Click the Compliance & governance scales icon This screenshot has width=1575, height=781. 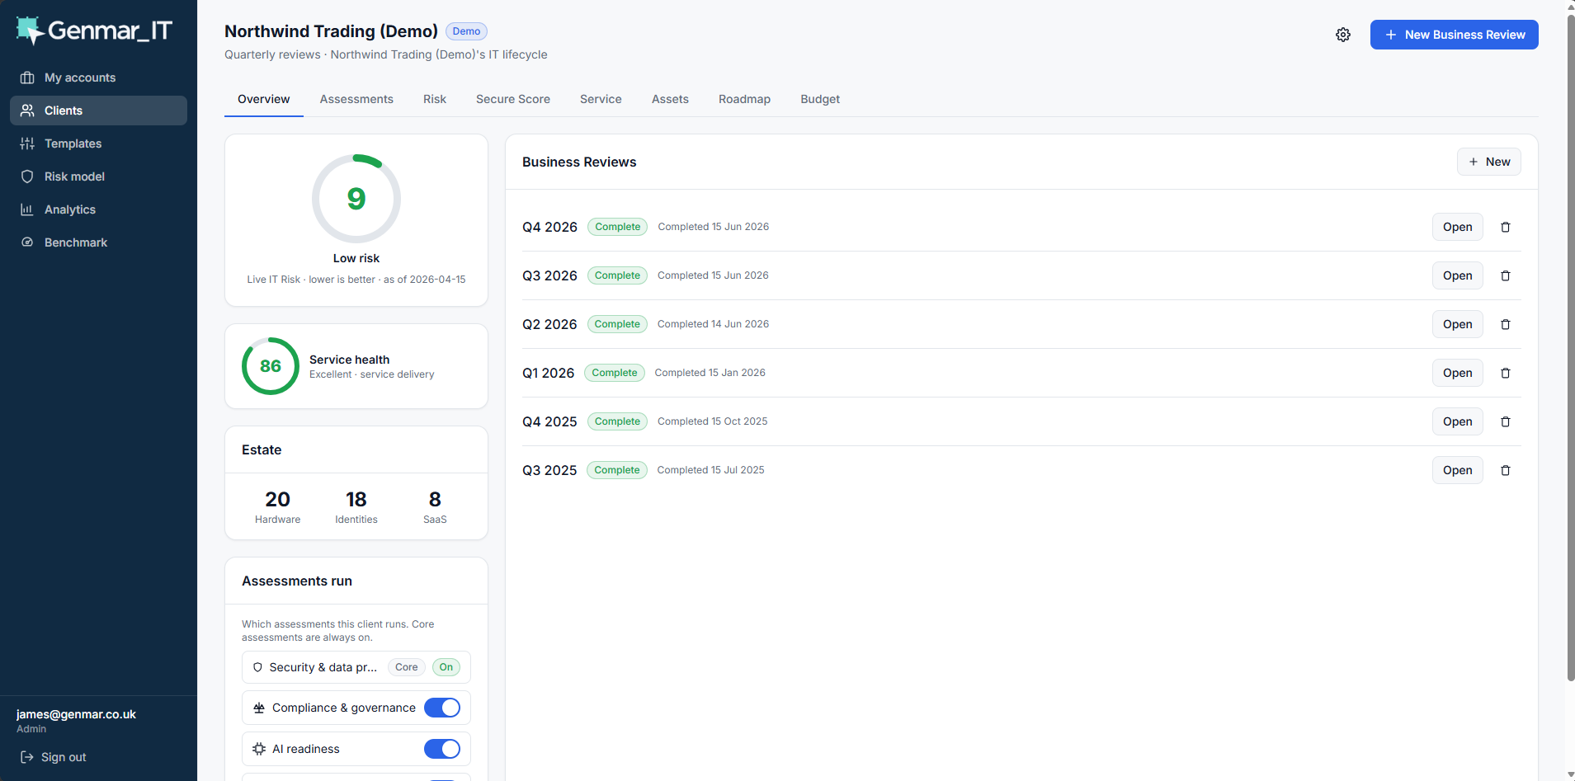coord(259,708)
